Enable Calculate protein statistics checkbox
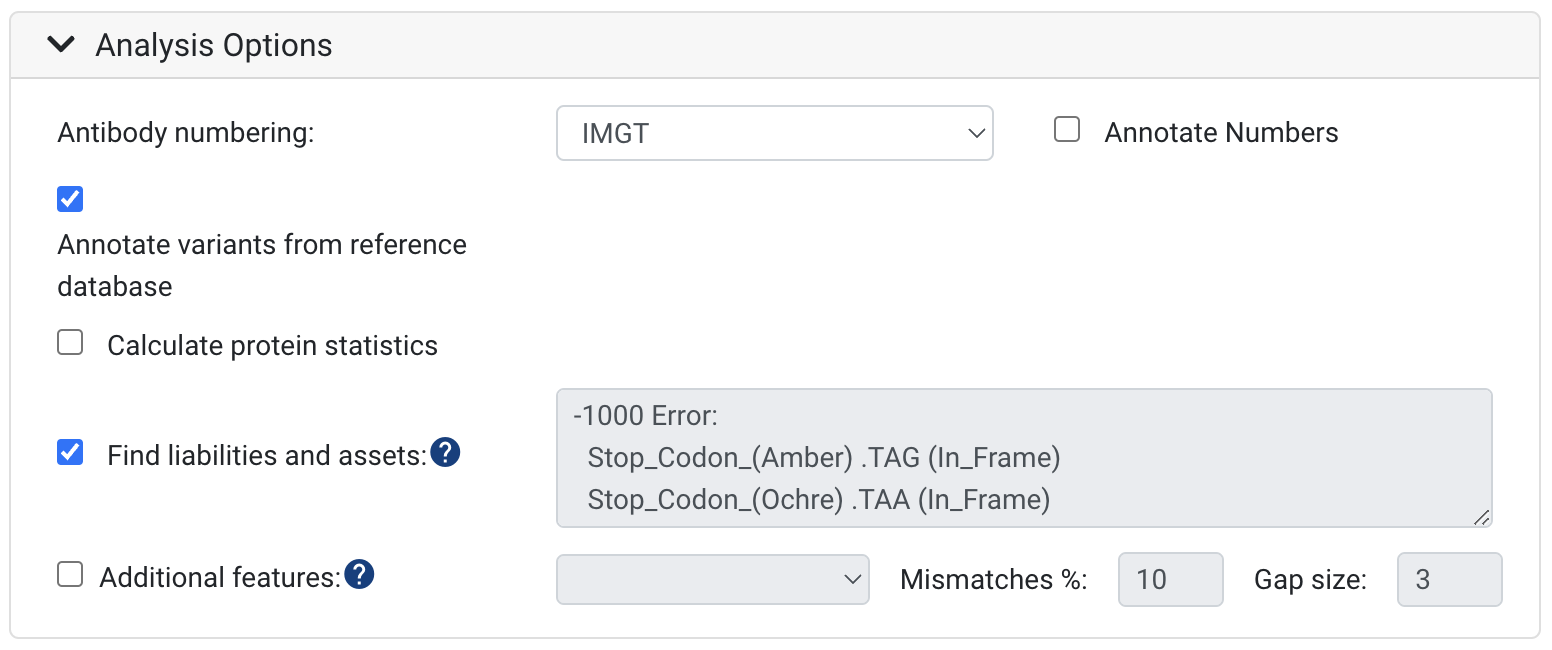 coord(70,343)
